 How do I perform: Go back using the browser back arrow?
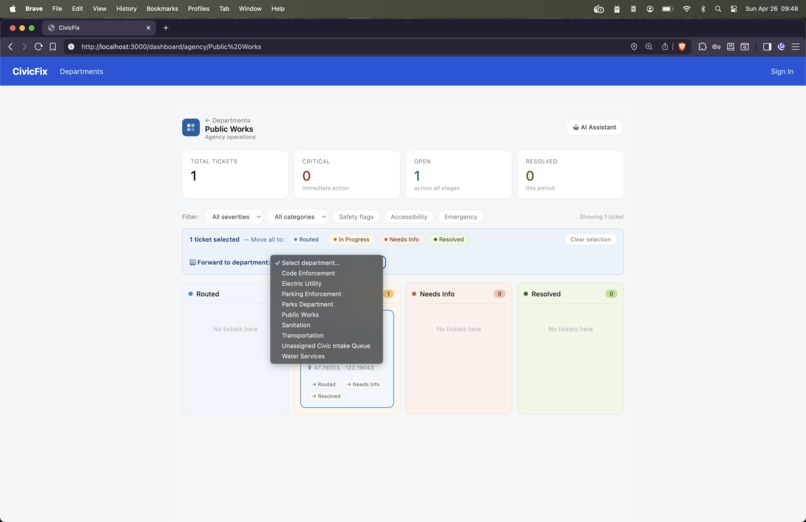tap(10, 47)
